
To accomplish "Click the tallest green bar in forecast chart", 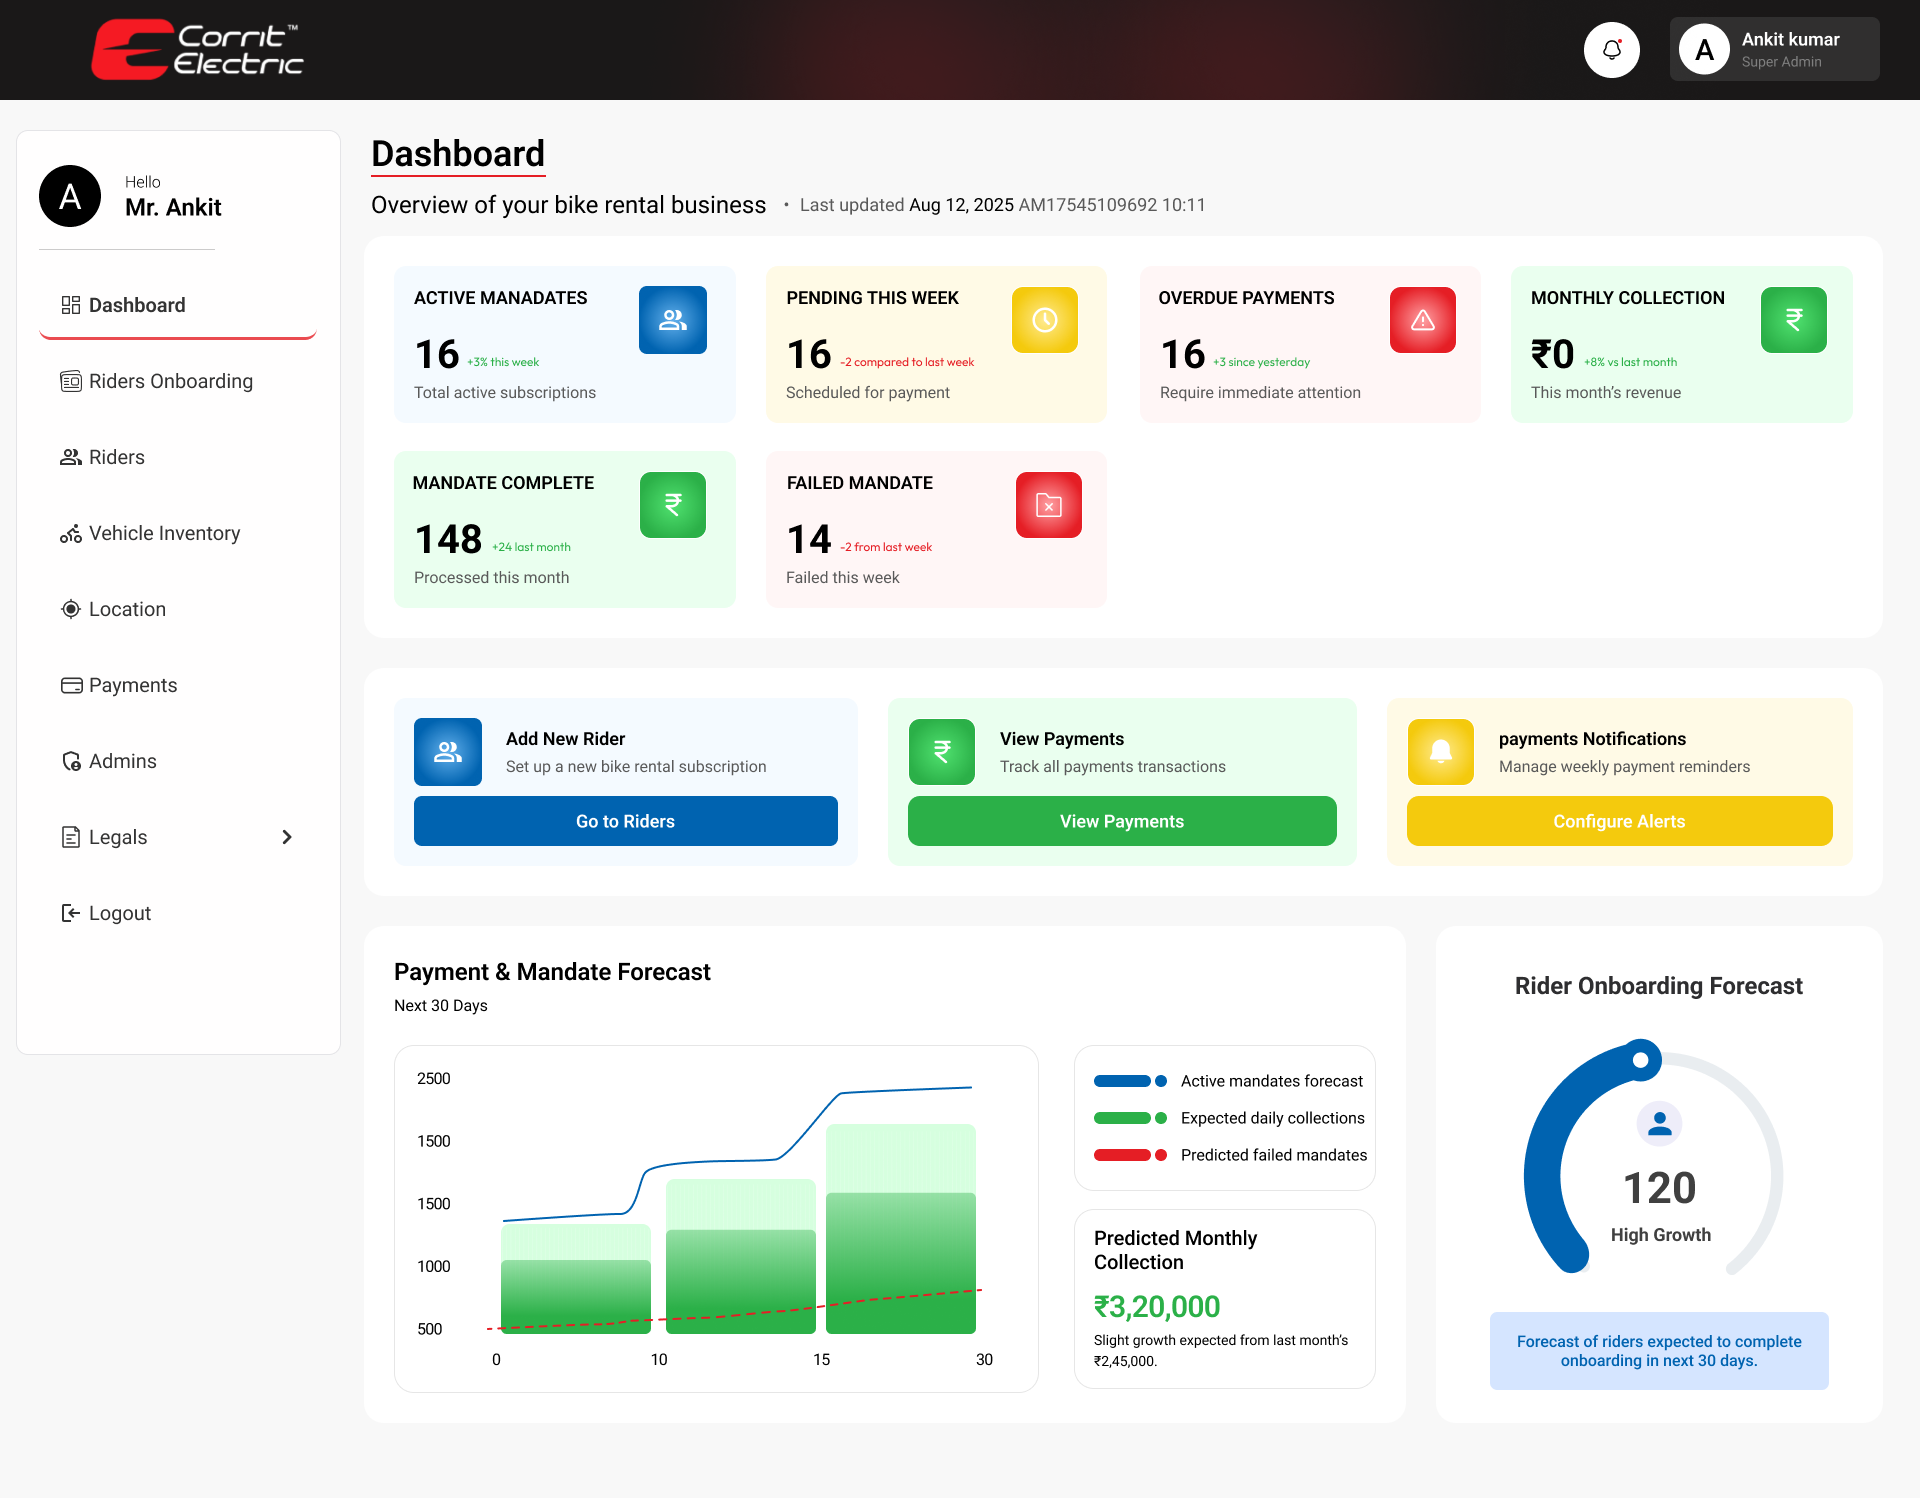I will [901, 1229].
